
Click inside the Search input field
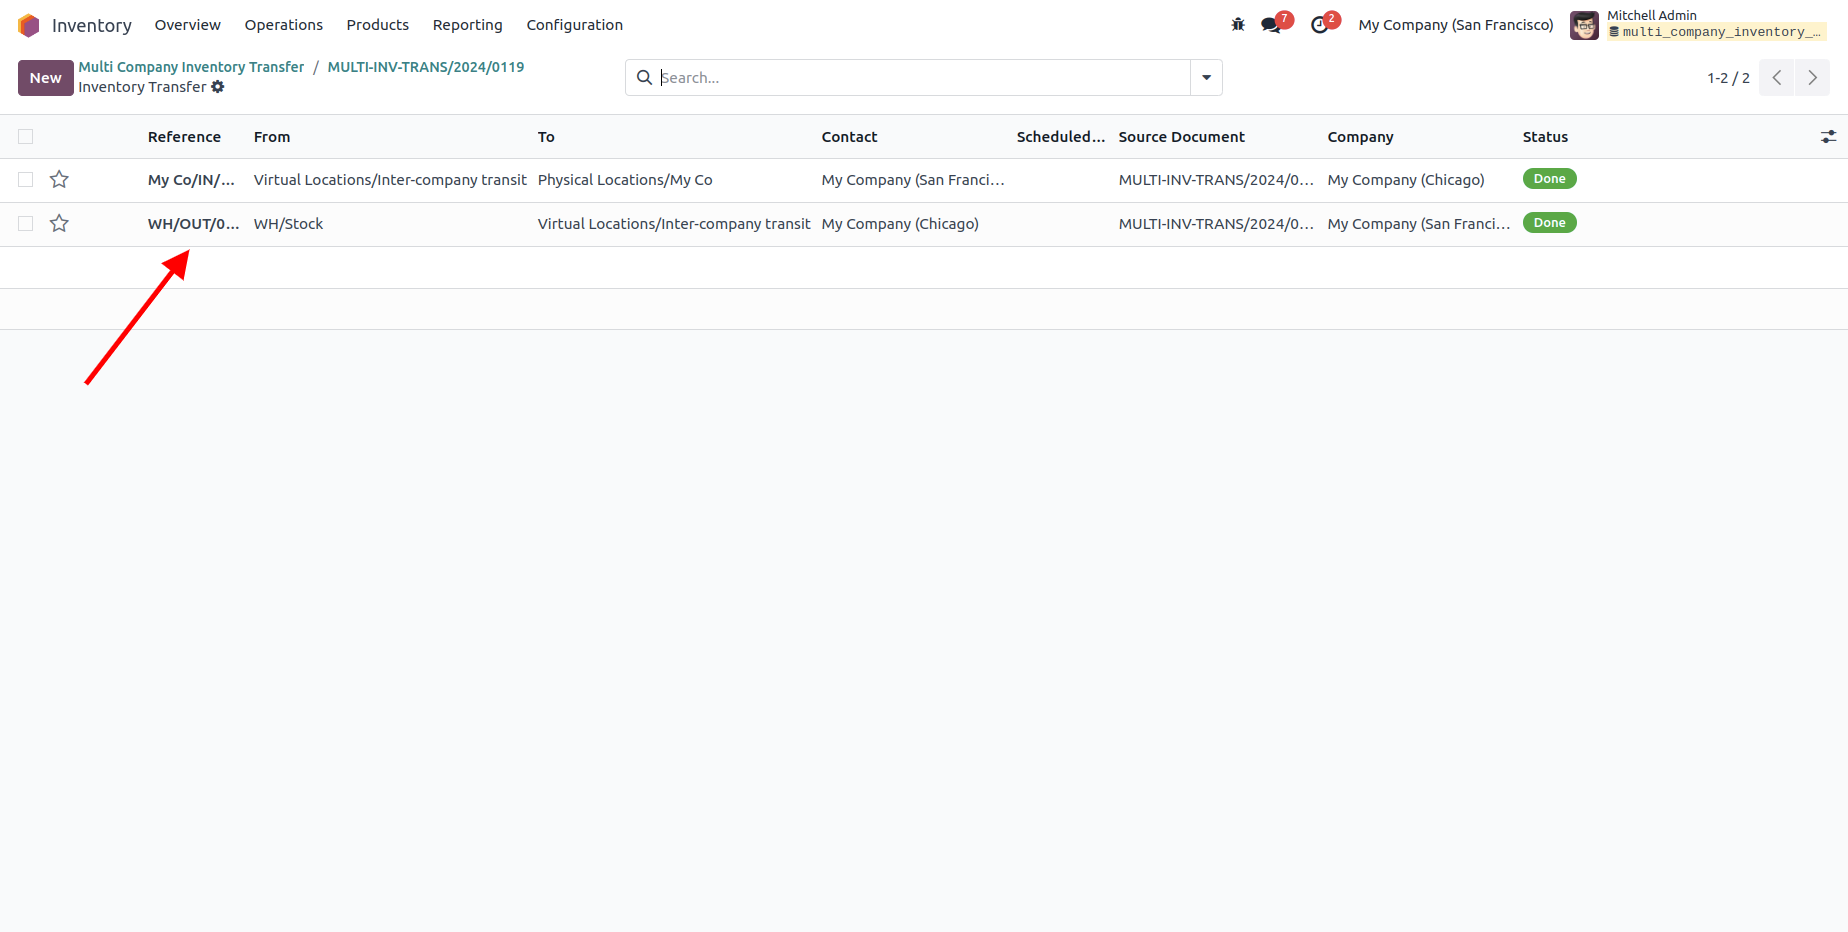[x=920, y=78]
